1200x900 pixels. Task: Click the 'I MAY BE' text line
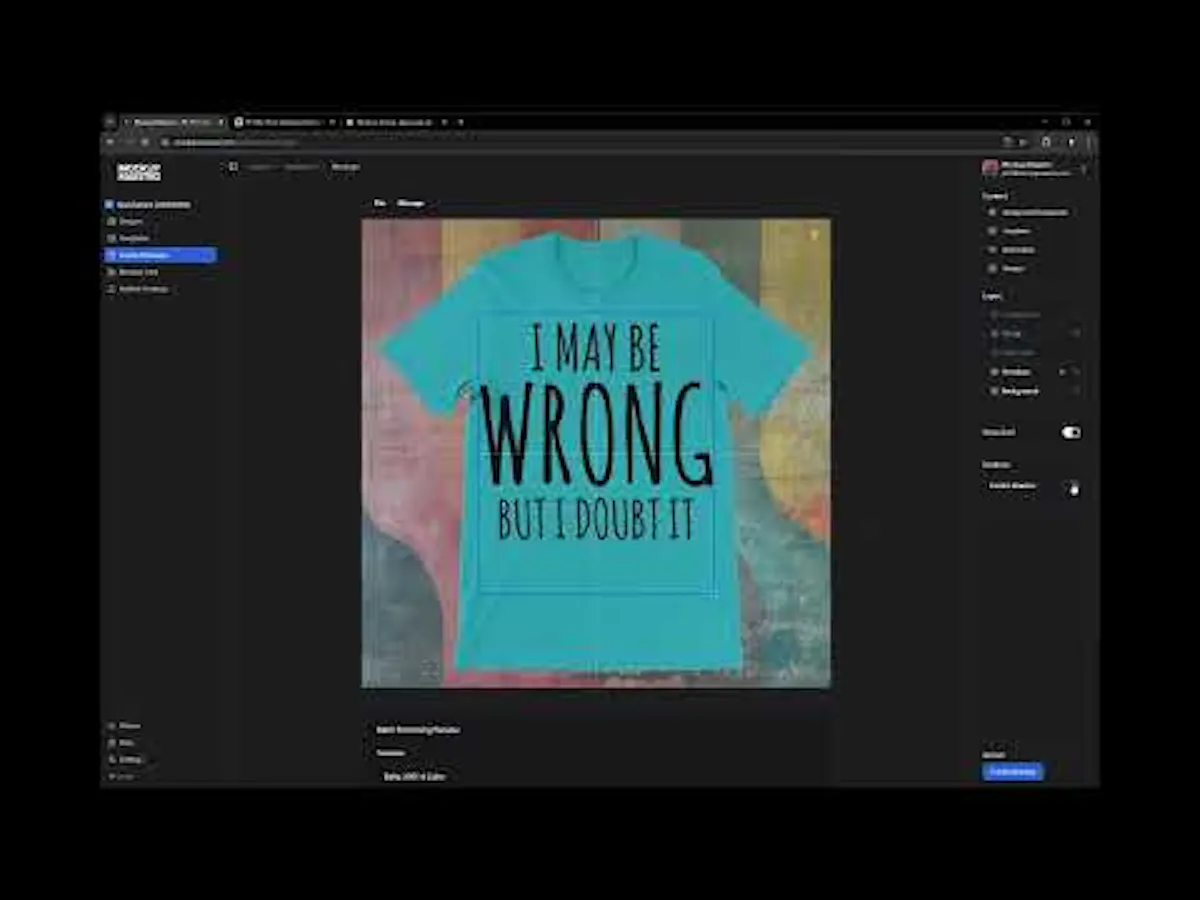[594, 349]
